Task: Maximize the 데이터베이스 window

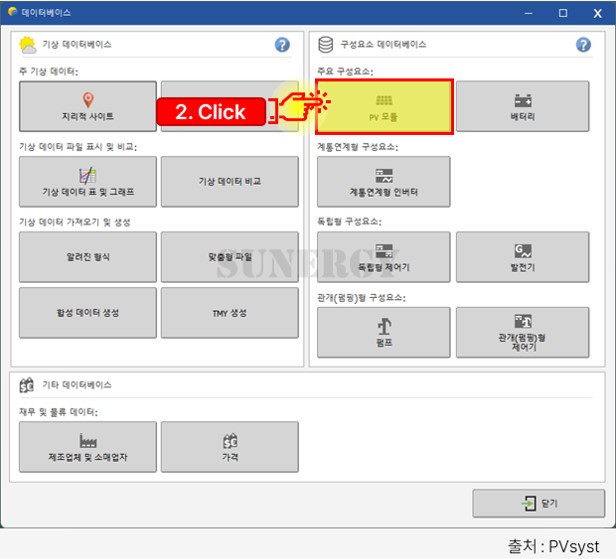Action: 563,13
